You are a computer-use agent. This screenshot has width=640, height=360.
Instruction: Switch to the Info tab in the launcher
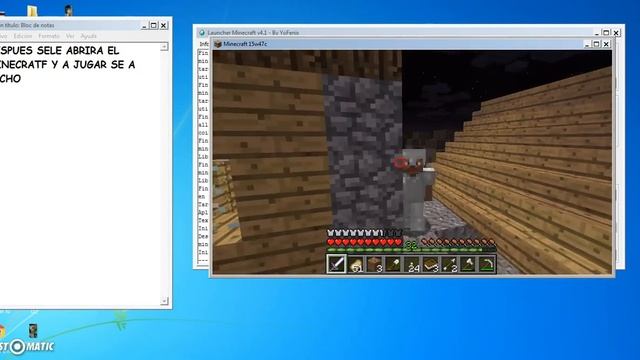(204, 44)
